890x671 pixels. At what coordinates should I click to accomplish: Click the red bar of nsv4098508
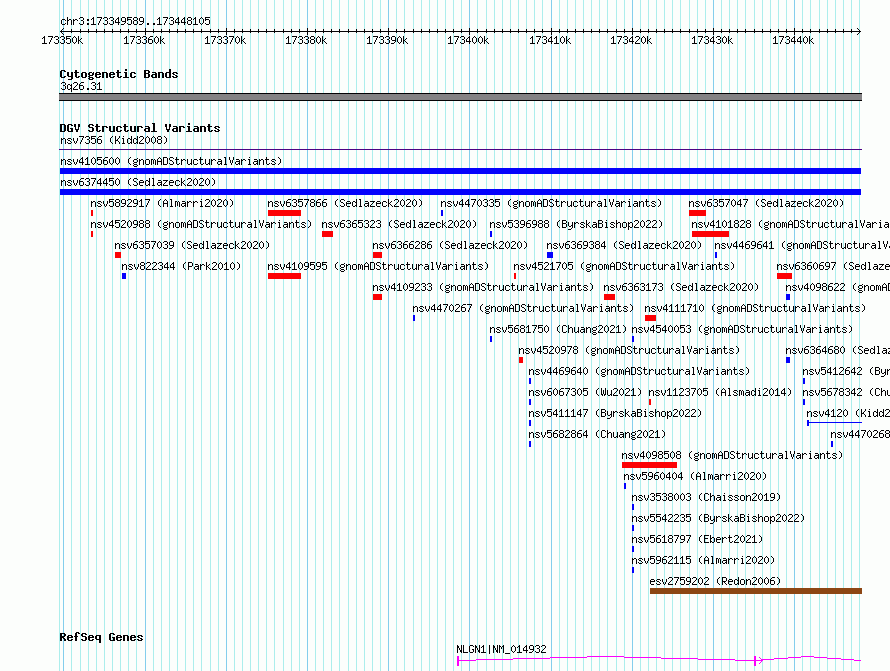coord(649,465)
